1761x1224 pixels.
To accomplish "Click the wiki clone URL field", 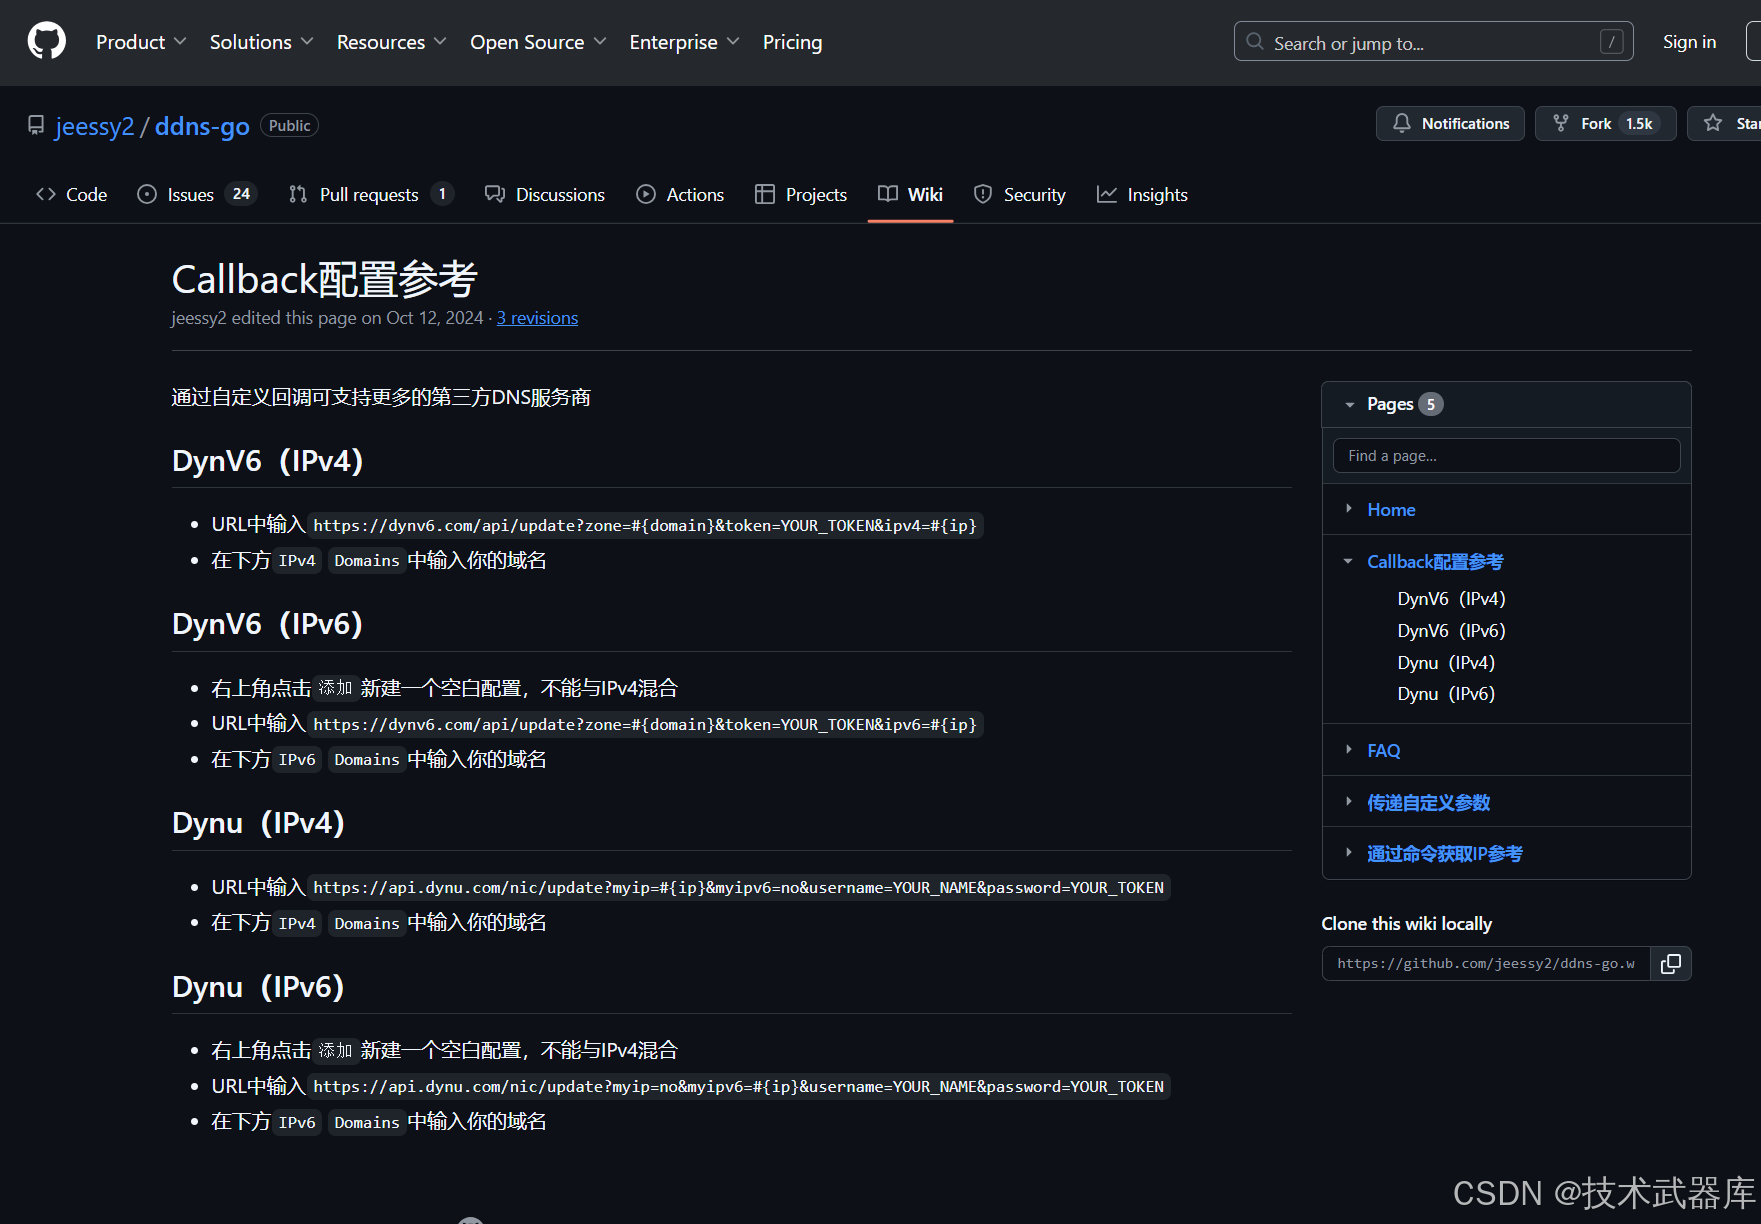I will (x=1486, y=964).
